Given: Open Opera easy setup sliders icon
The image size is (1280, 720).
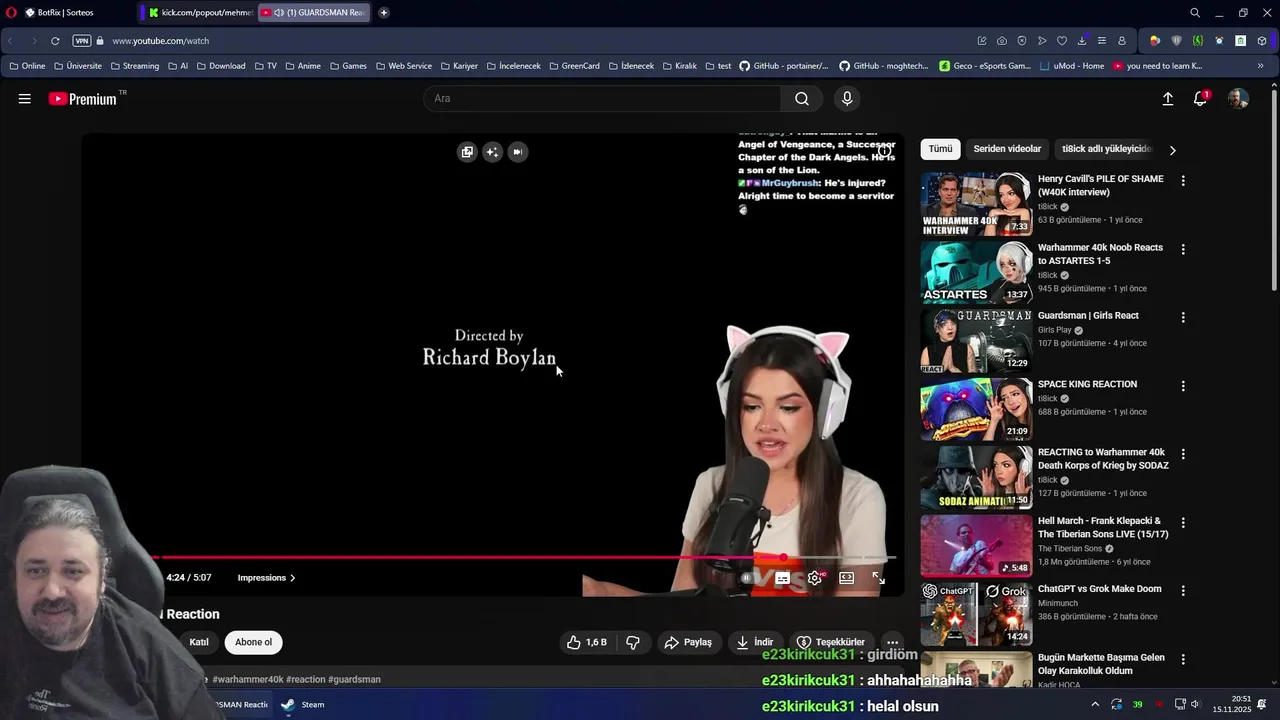Looking at the screenshot, I should pyautogui.click(x=1102, y=41).
